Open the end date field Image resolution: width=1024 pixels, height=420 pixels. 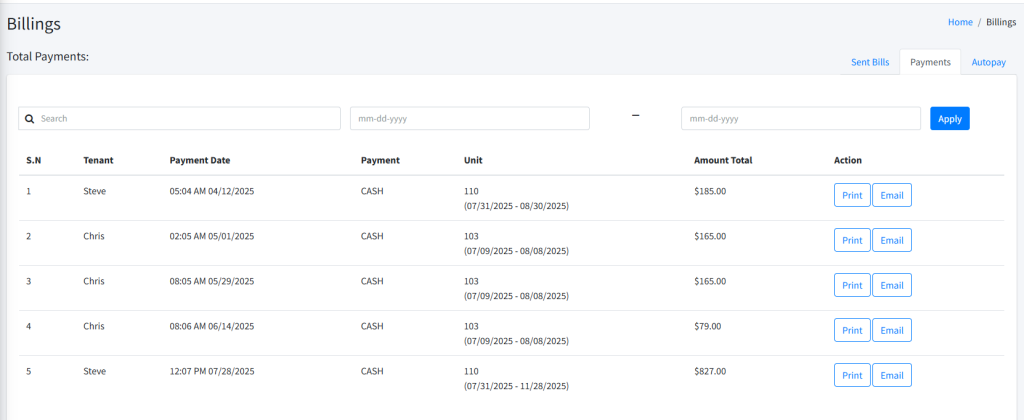800,118
